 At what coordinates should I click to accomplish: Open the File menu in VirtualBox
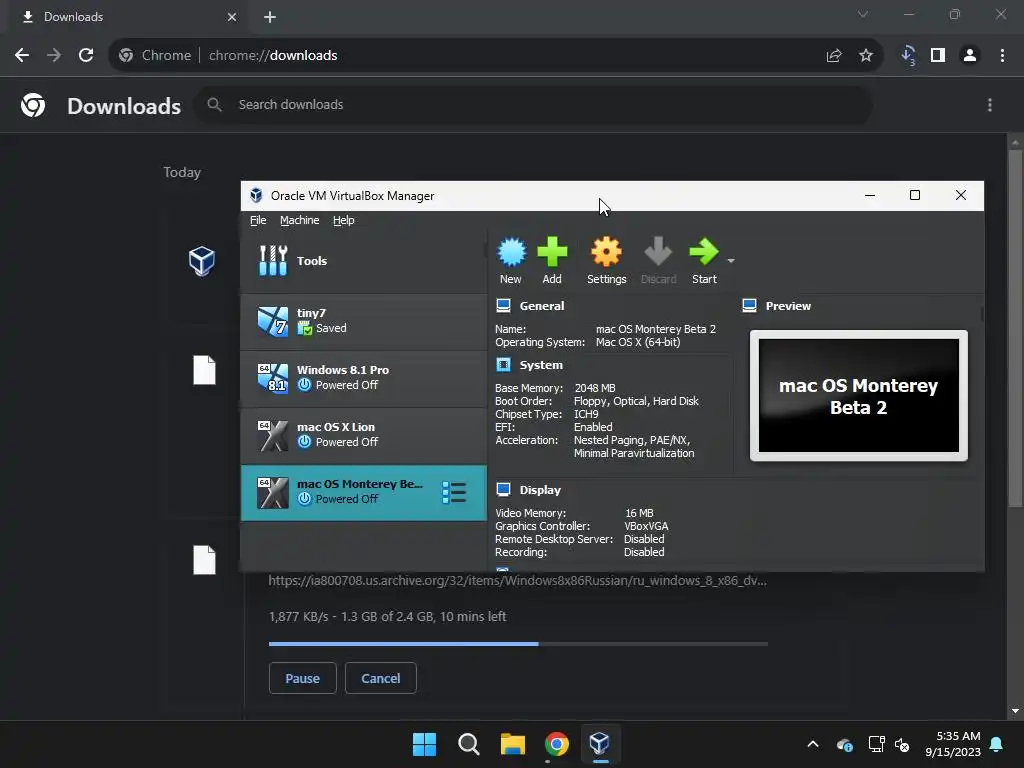click(x=258, y=220)
